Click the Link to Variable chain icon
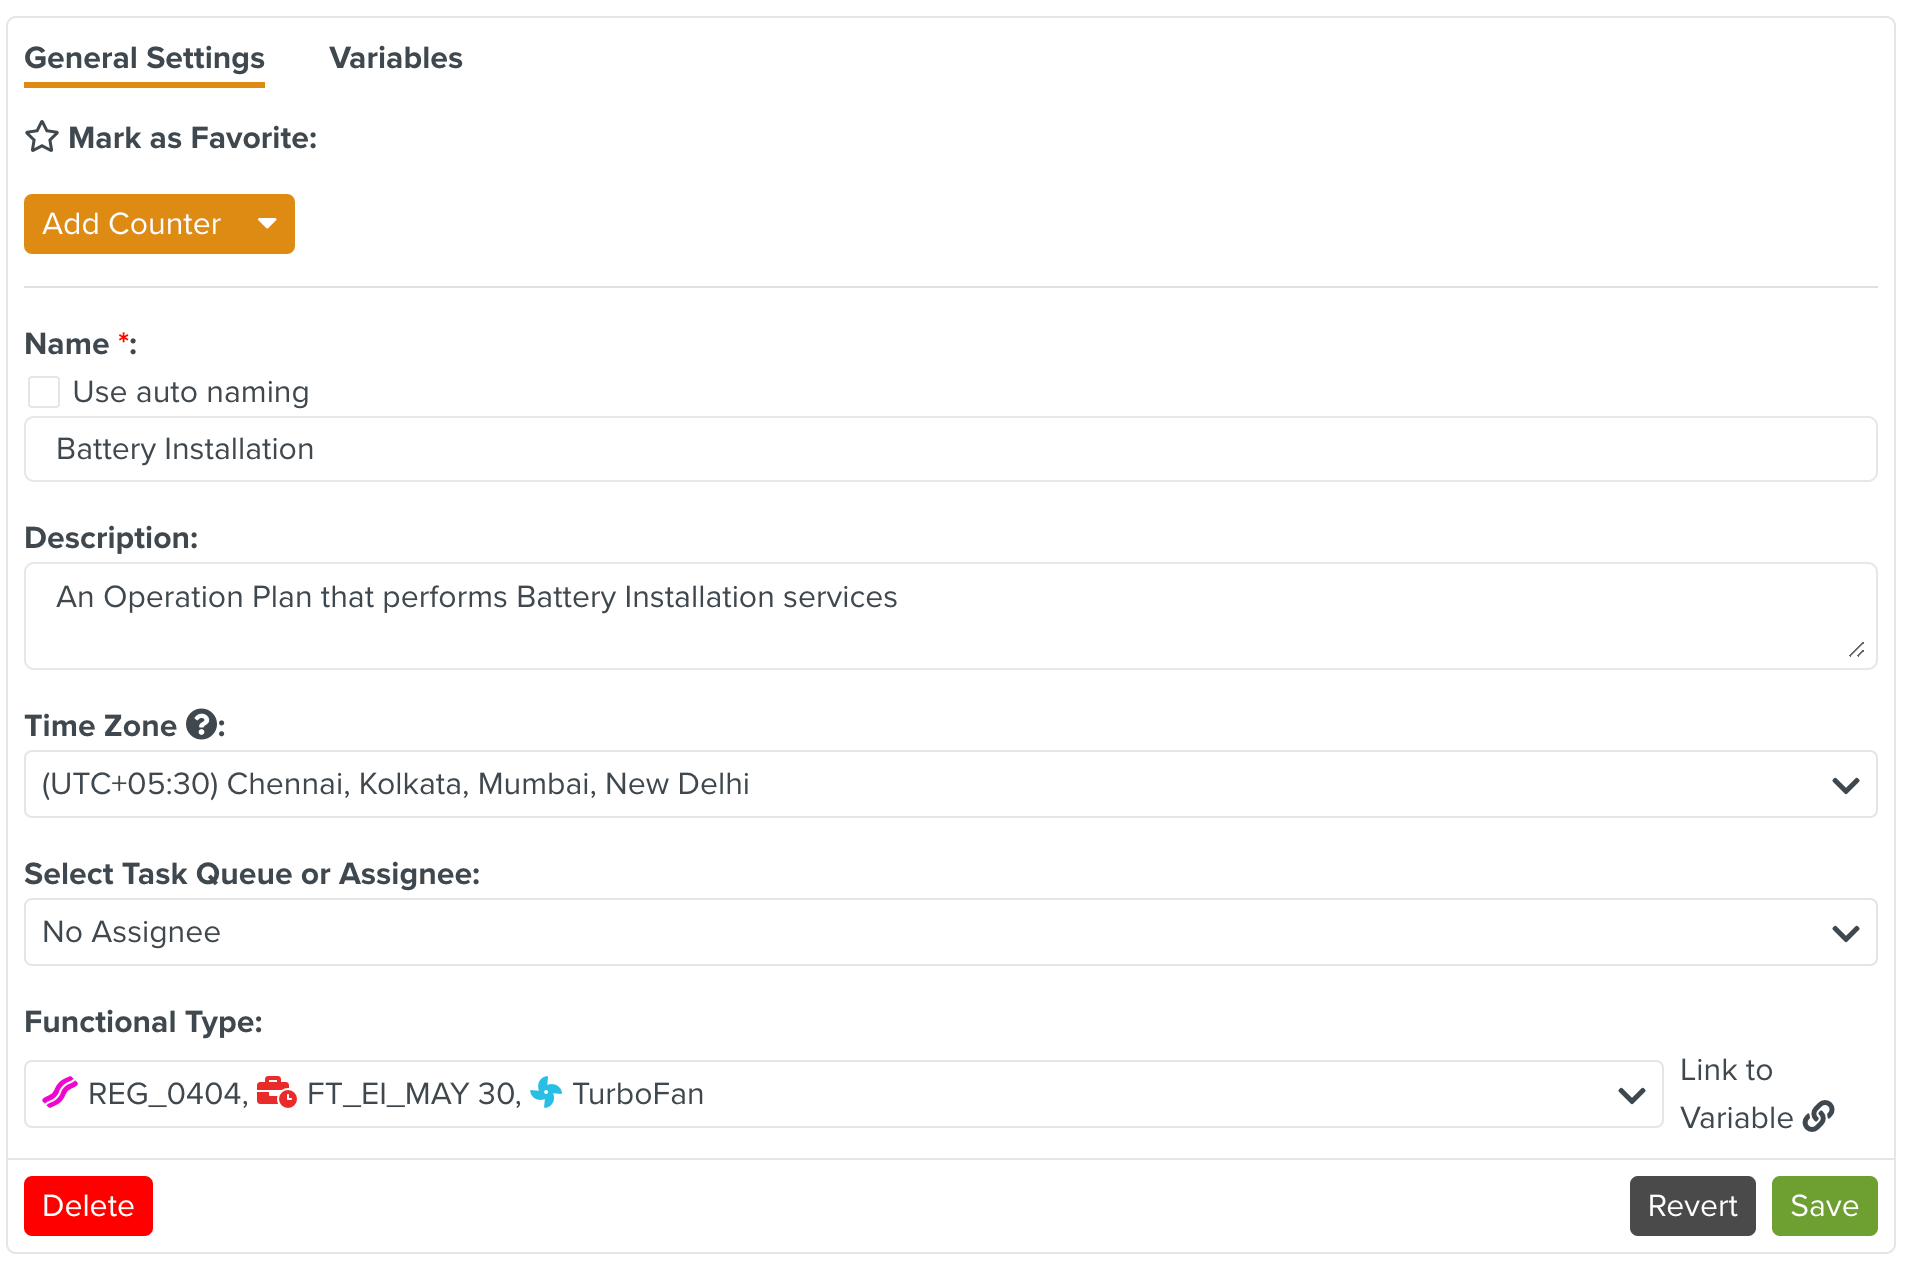 coord(1818,1116)
